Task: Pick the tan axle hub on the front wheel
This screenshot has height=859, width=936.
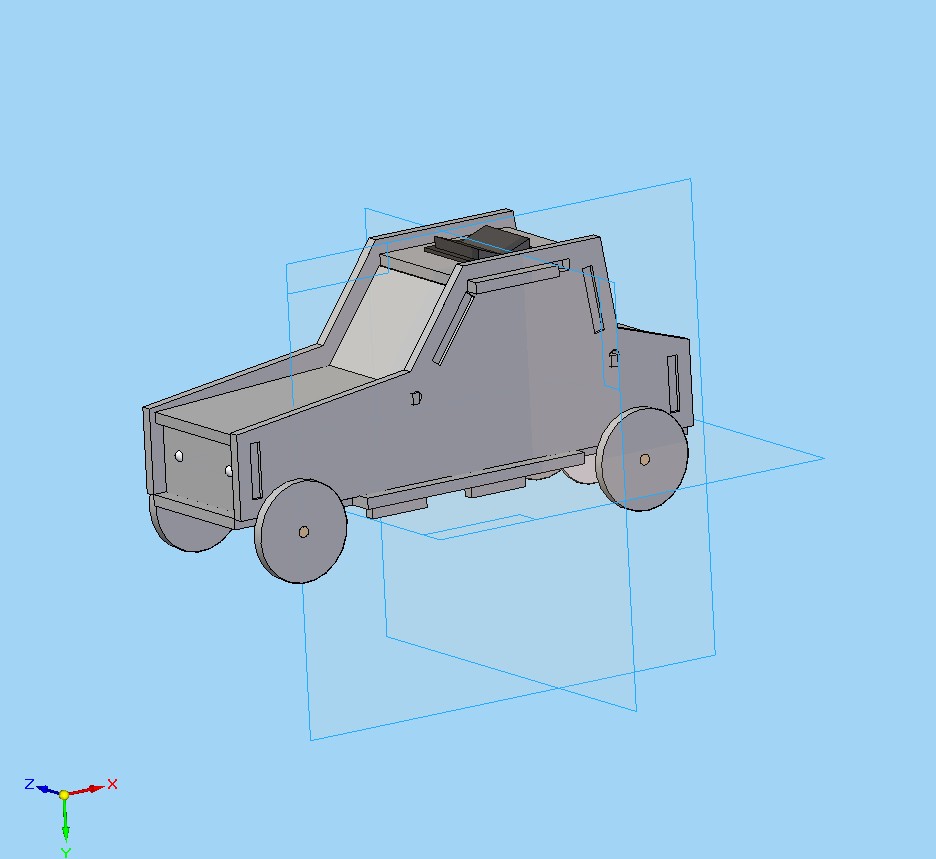Action: pyautogui.click(x=303, y=531)
